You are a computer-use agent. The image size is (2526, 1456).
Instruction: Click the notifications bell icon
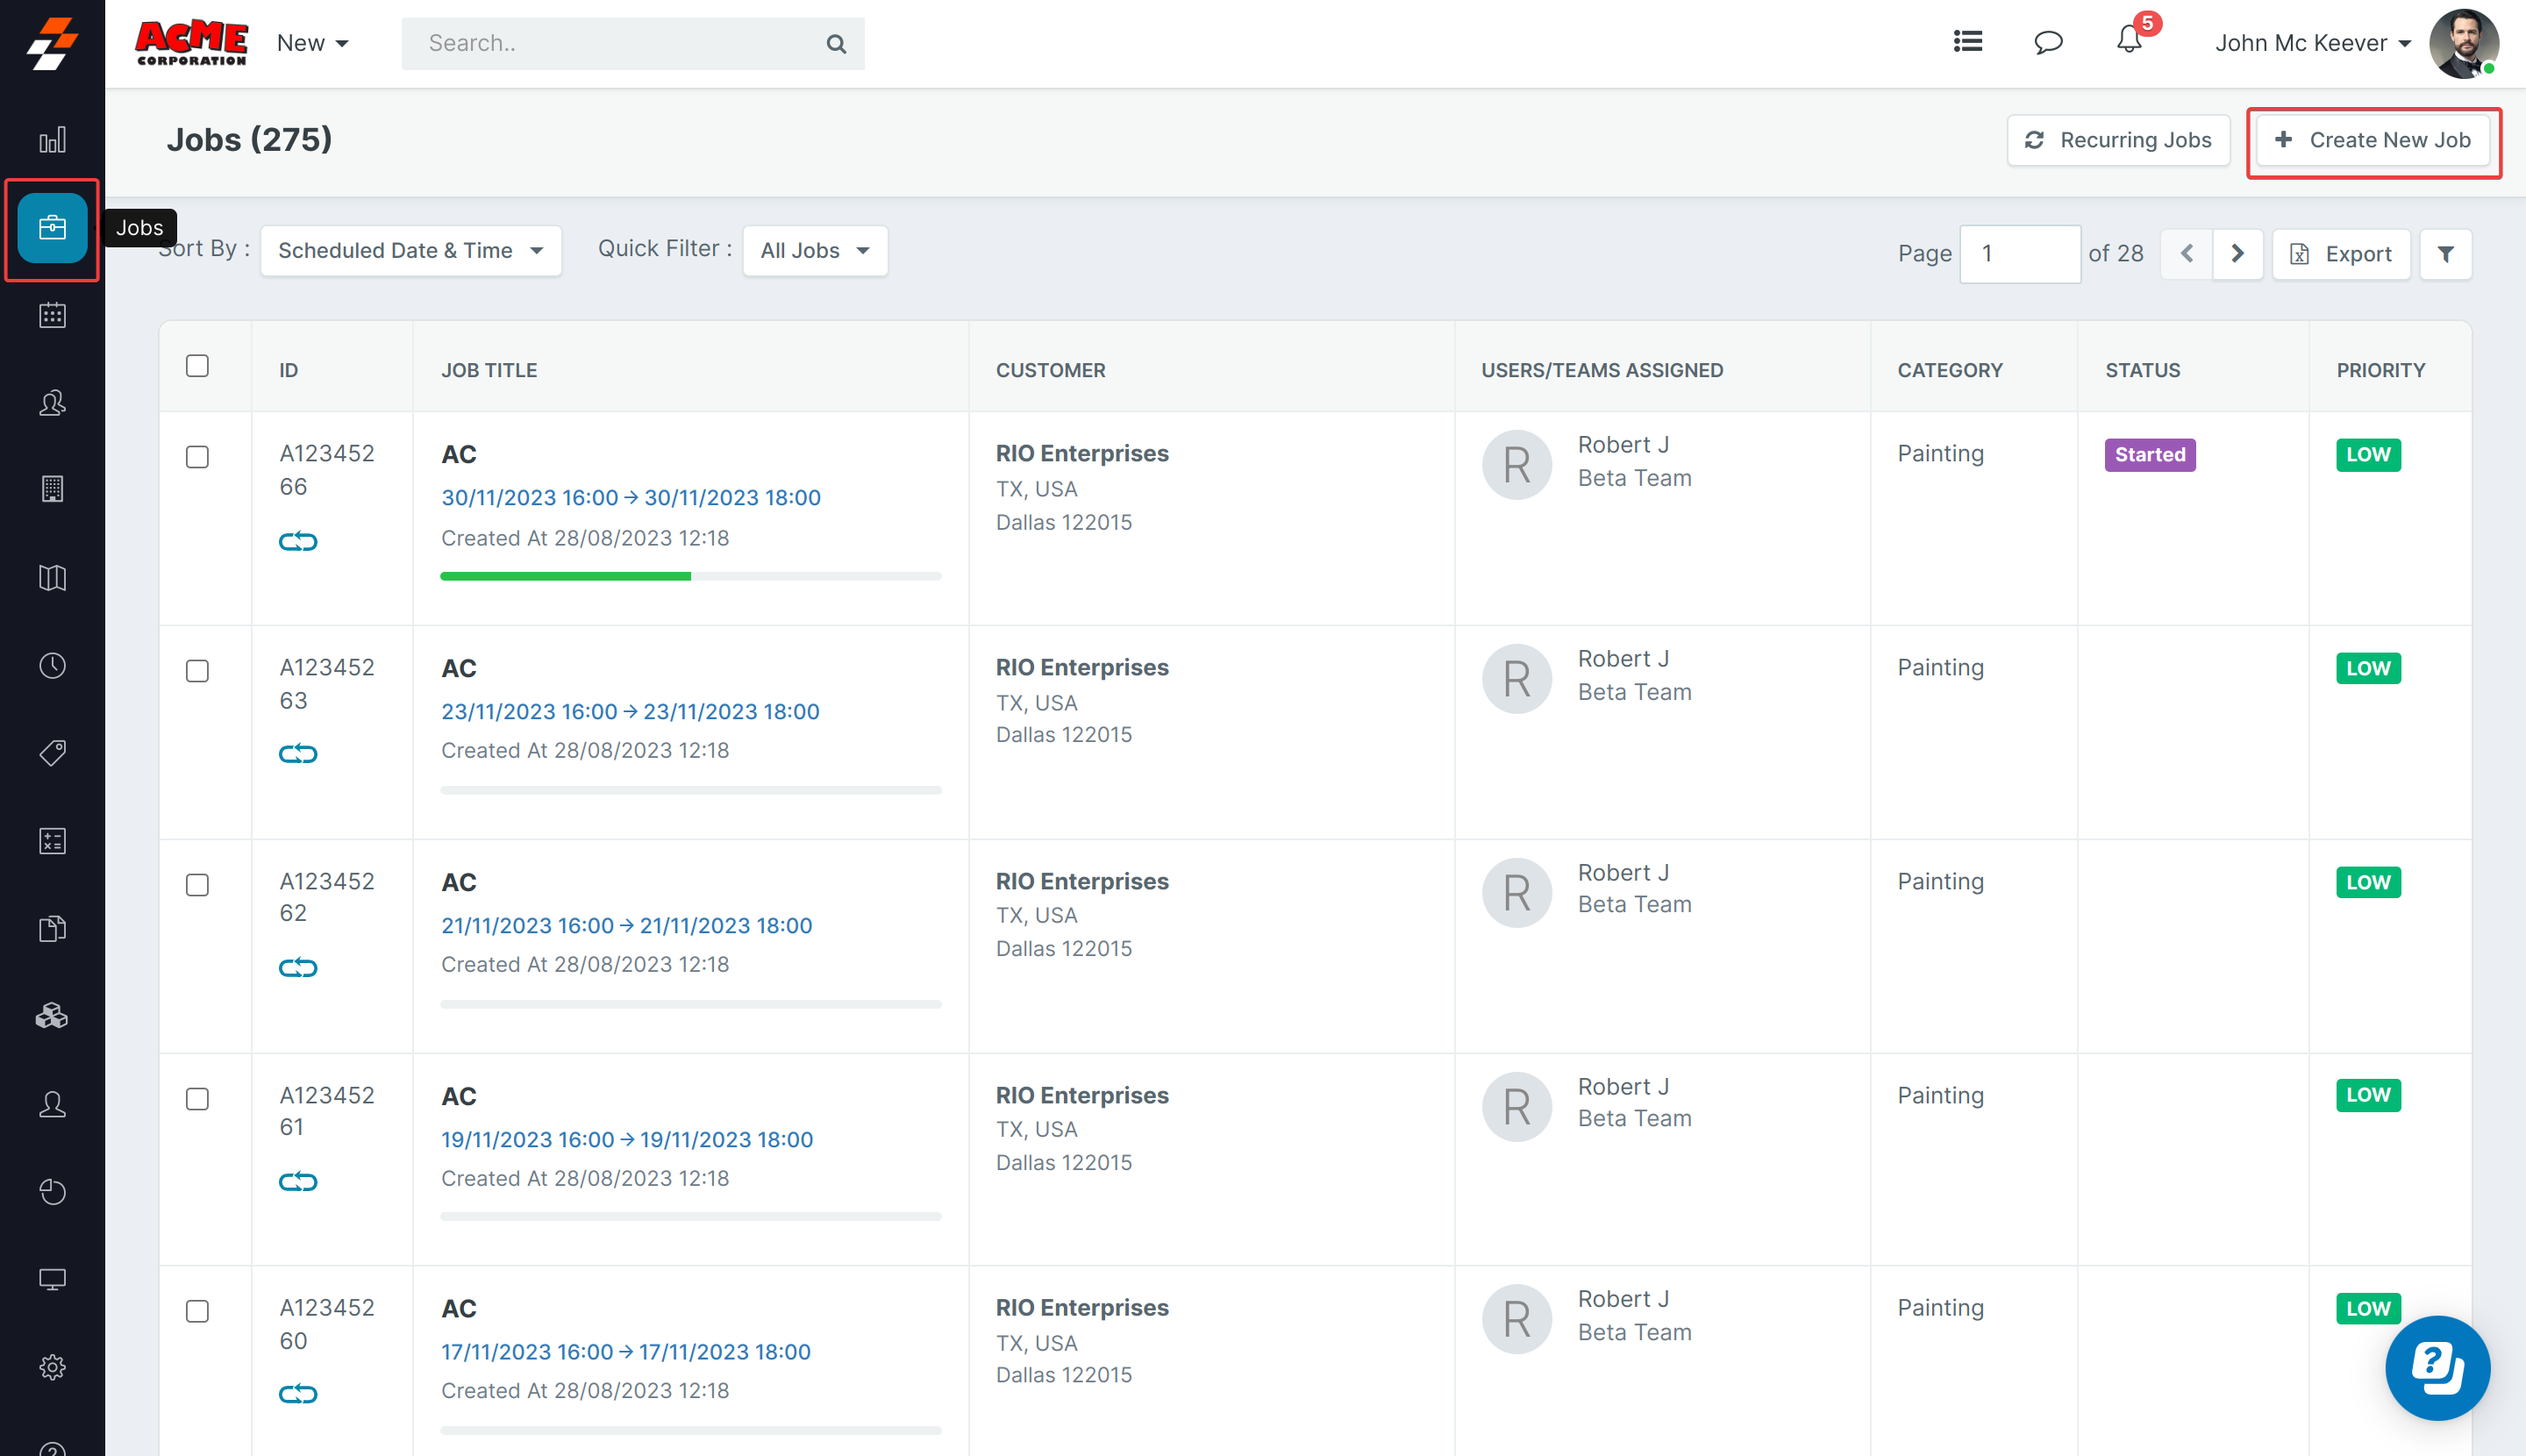point(2129,42)
